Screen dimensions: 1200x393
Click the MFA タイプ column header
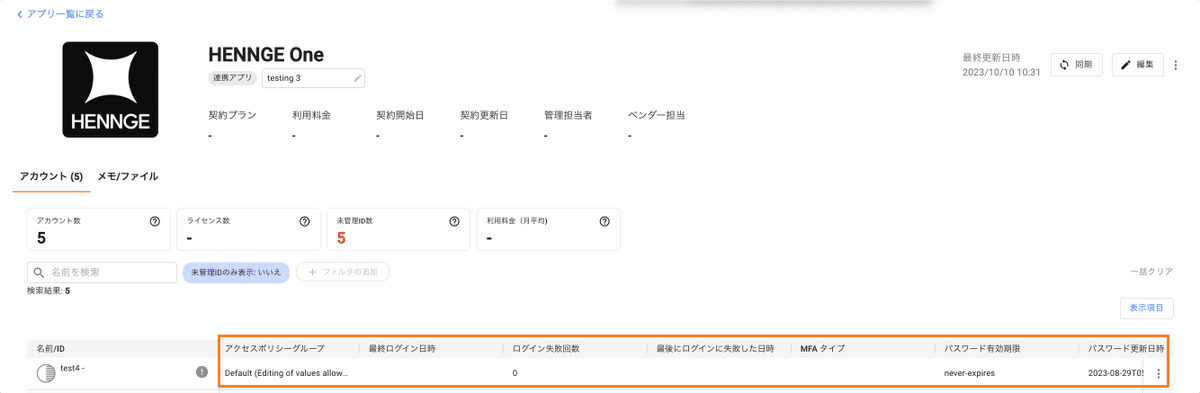823,349
